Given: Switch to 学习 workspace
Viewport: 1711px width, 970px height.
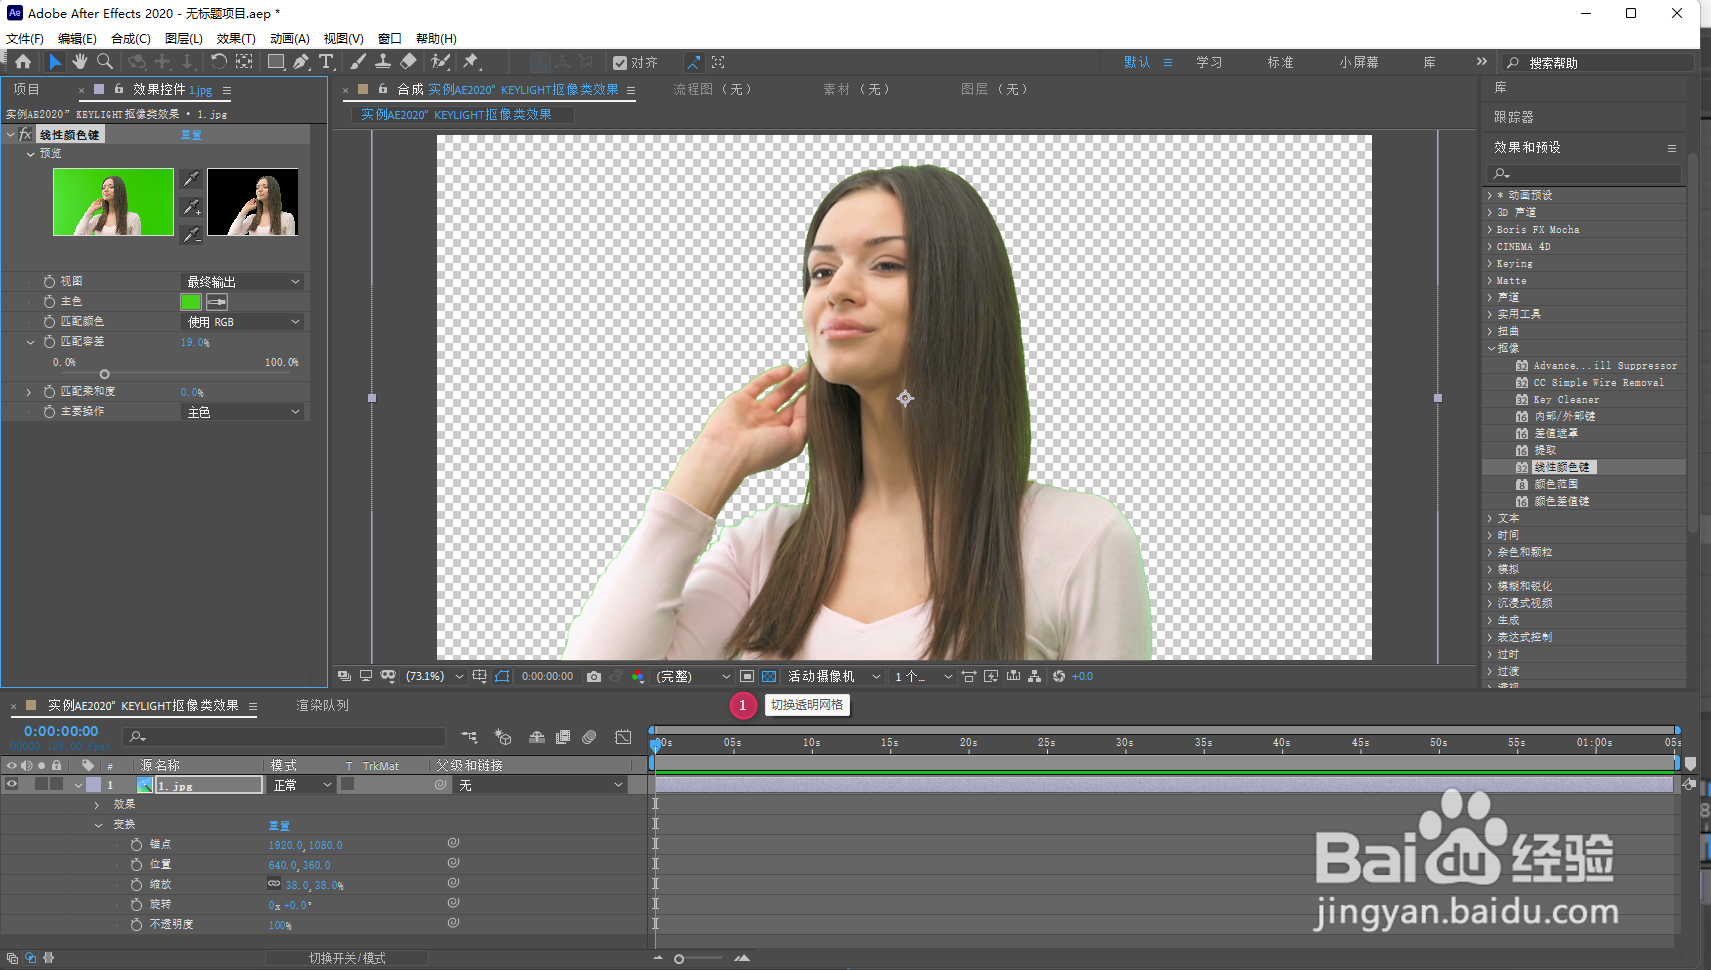Looking at the screenshot, I should pyautogui.click(x=1209, y=62).
